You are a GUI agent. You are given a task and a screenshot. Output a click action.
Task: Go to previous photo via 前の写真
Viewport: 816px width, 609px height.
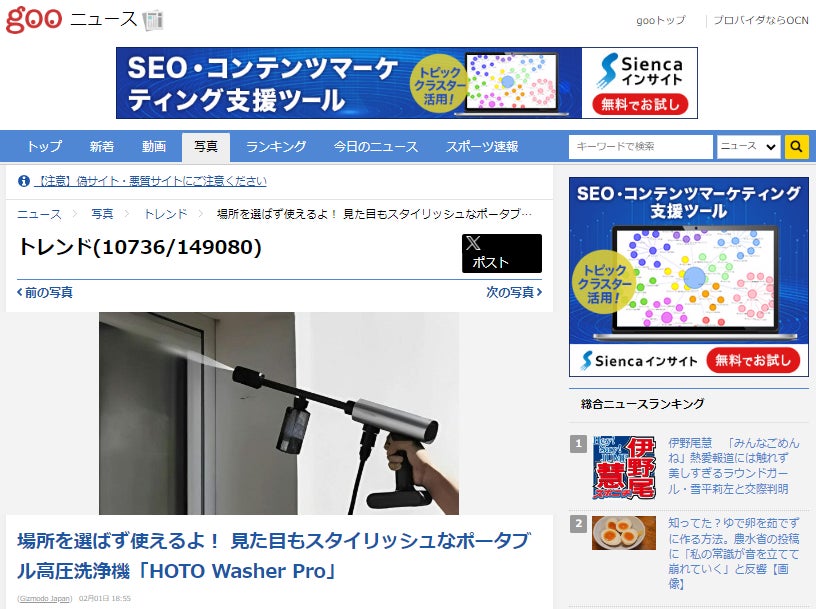pyautogui.click(x=45, y=293)
